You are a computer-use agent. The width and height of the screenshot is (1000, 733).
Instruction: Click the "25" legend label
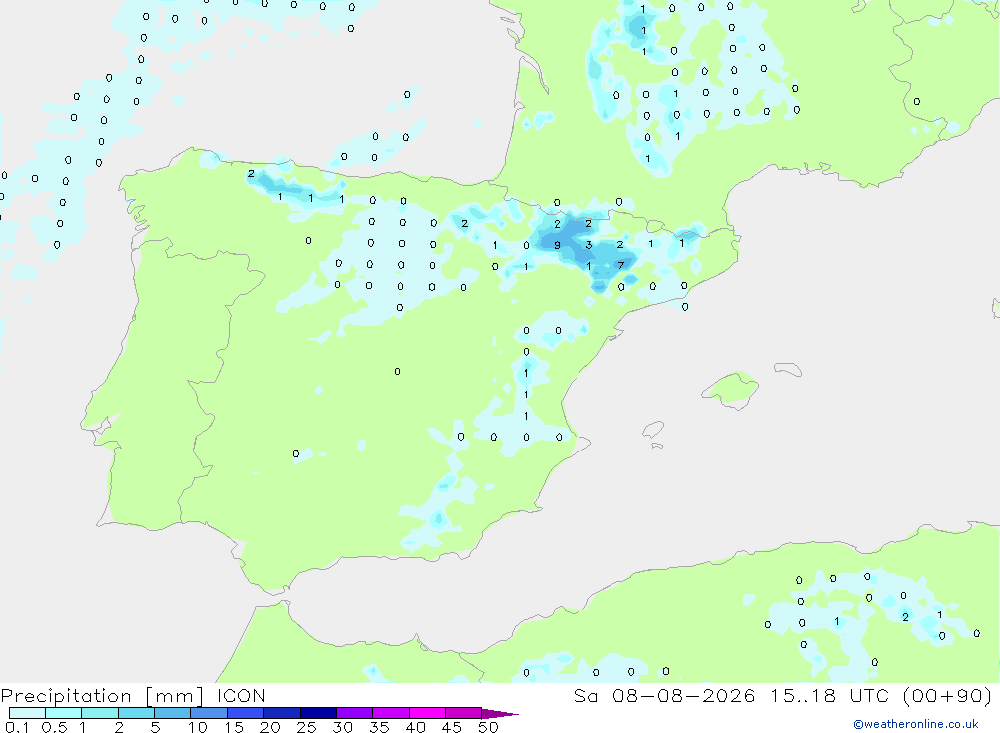(x=307, y=727)
